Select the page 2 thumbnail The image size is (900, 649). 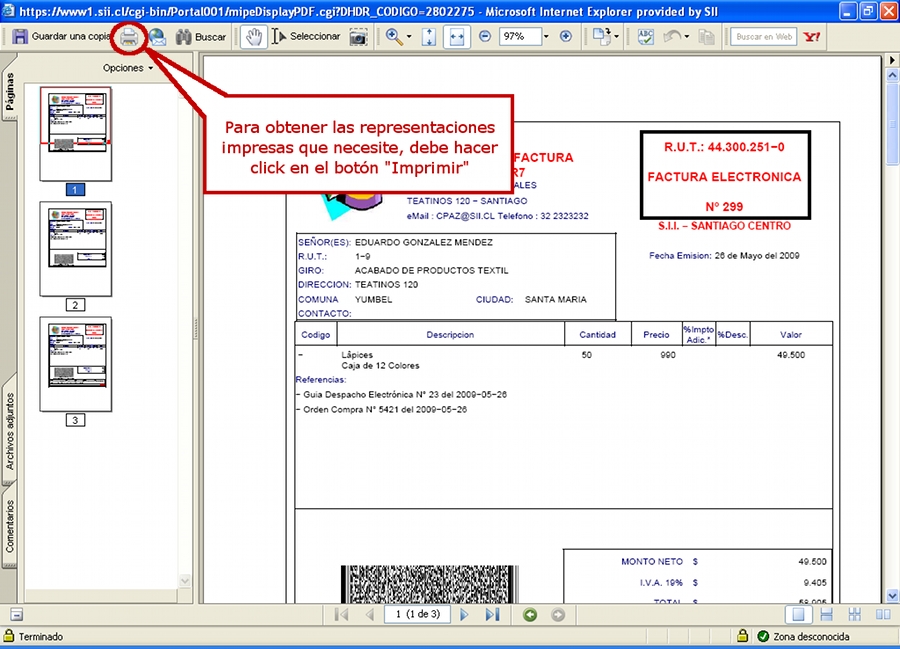point(76,249)
